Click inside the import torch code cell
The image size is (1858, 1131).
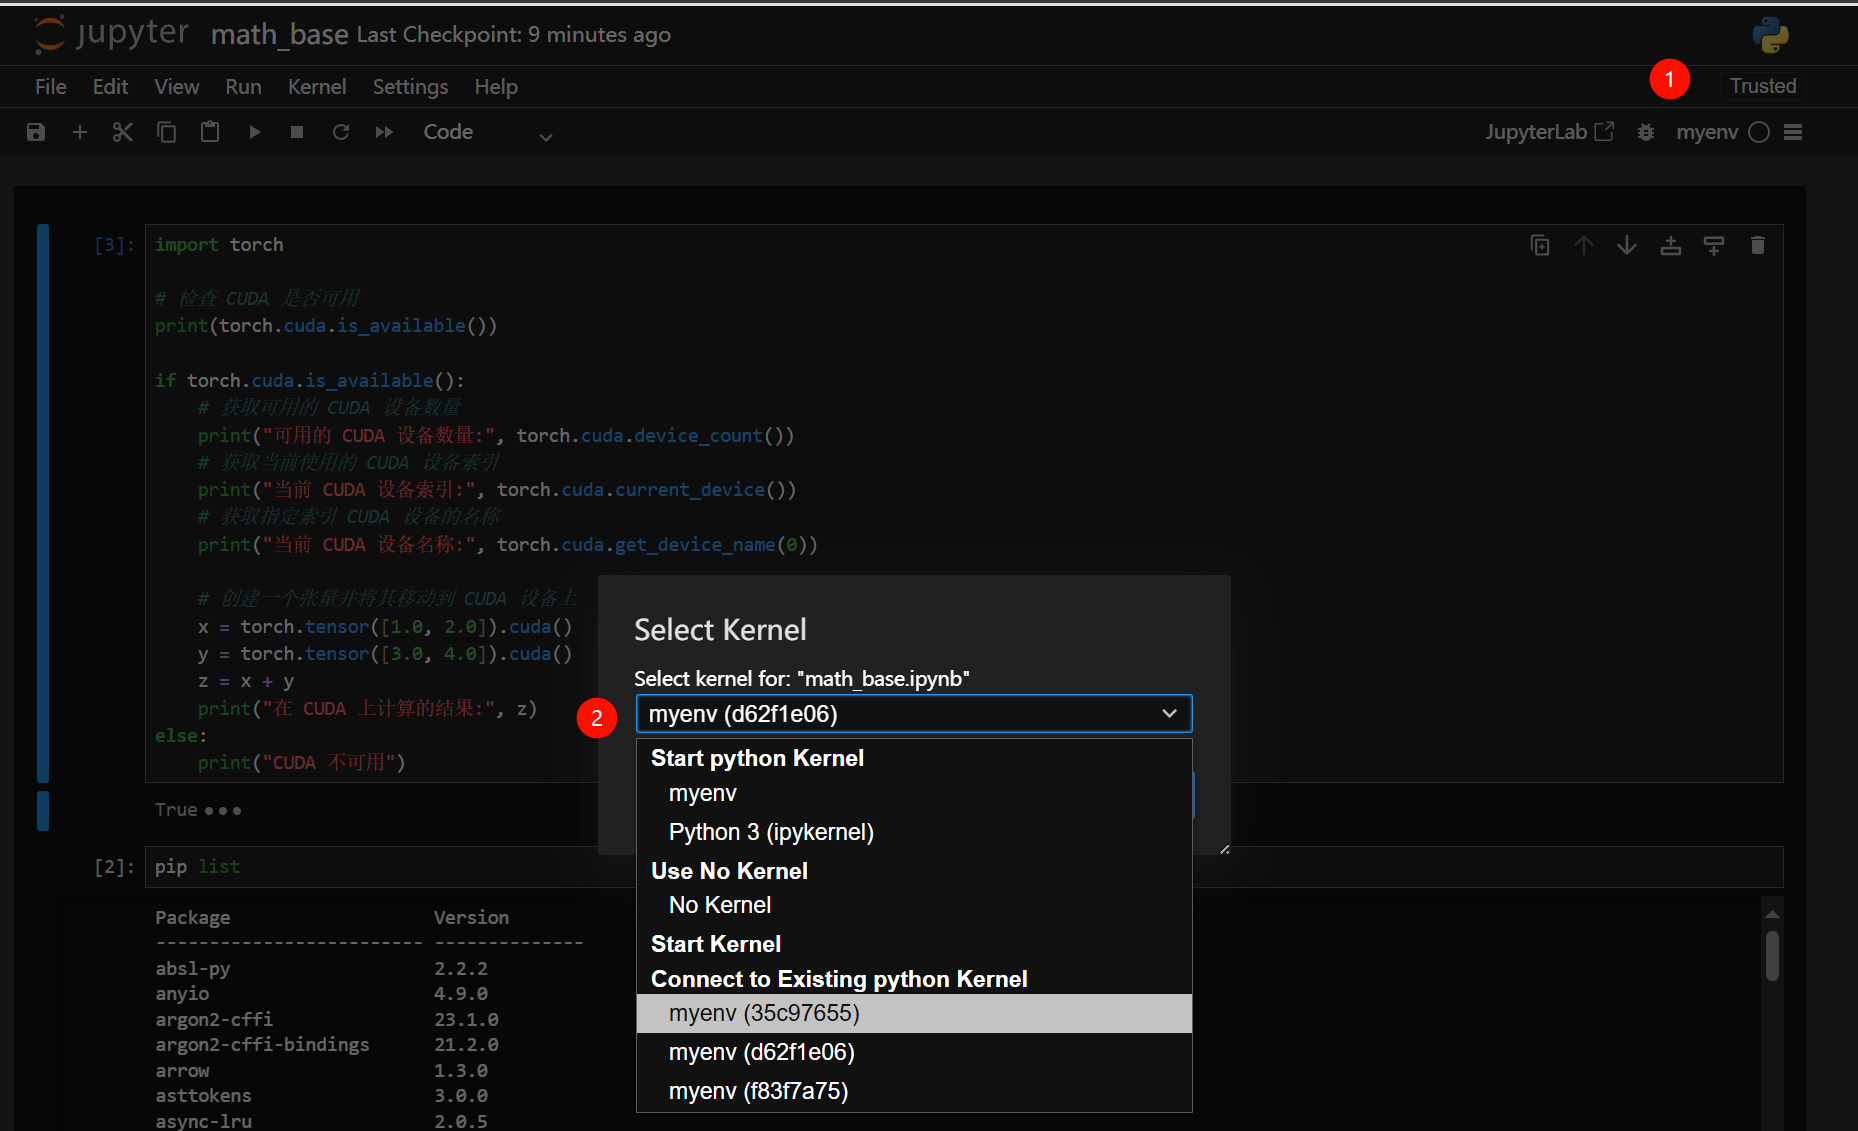pyautogui.click(x=964, y=503)
